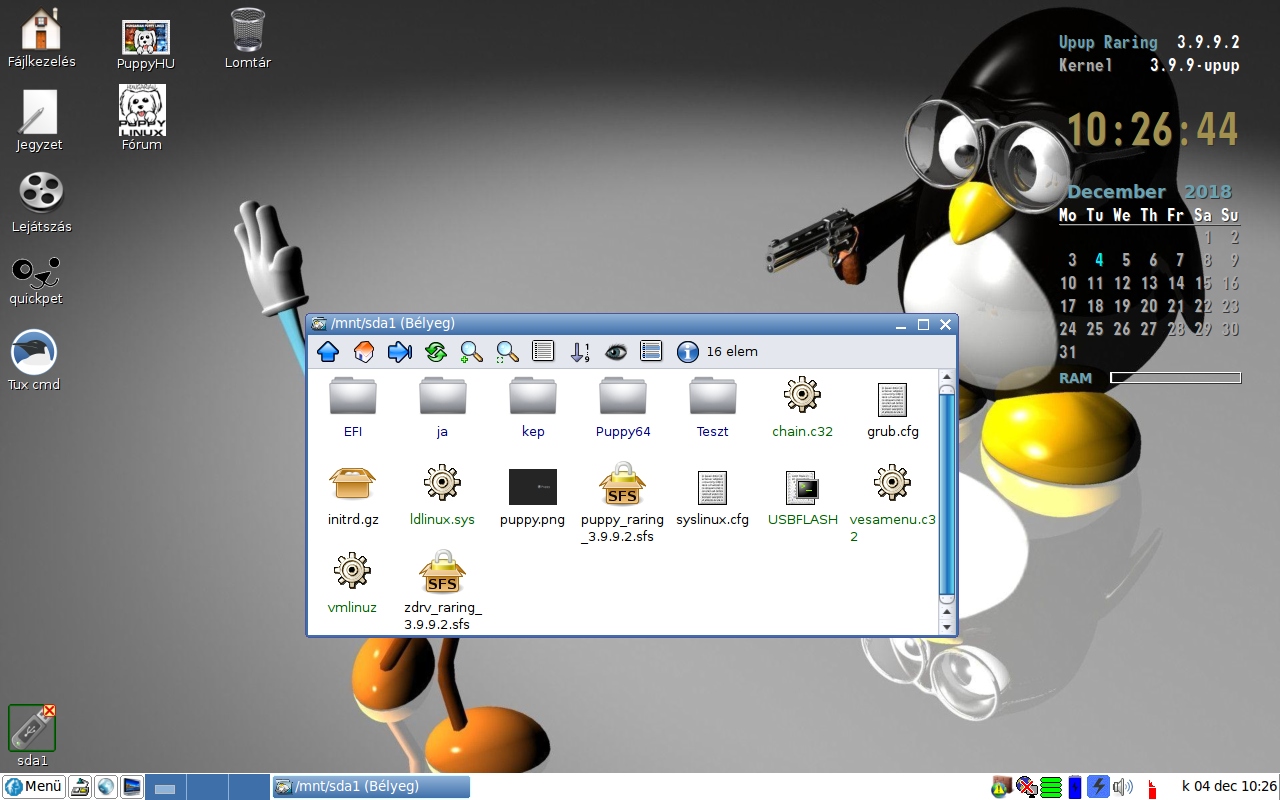Image resolution: width=1280 pixels, height=800 pixels.
Task: Click the green memory stack tray icon
Action: pos(1050,787)
